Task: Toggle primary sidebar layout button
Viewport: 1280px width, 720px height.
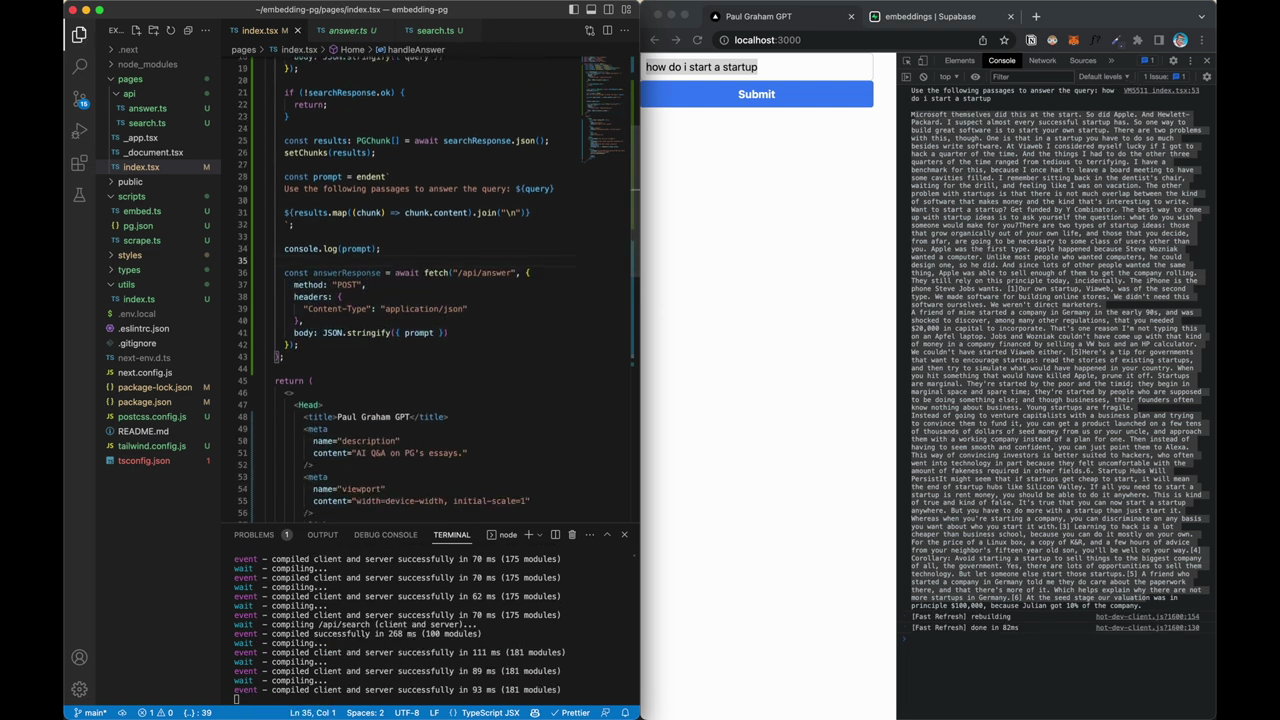Action: (574, 9)
